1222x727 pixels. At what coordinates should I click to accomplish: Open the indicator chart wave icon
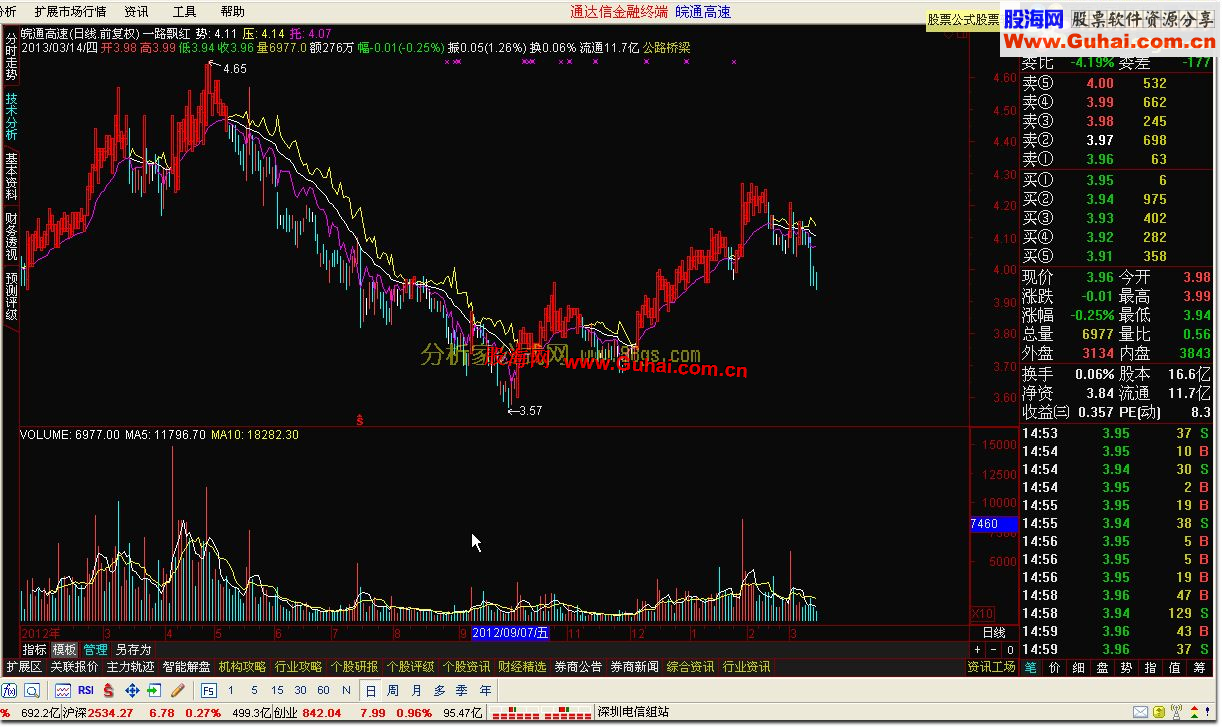pos(63,690)
